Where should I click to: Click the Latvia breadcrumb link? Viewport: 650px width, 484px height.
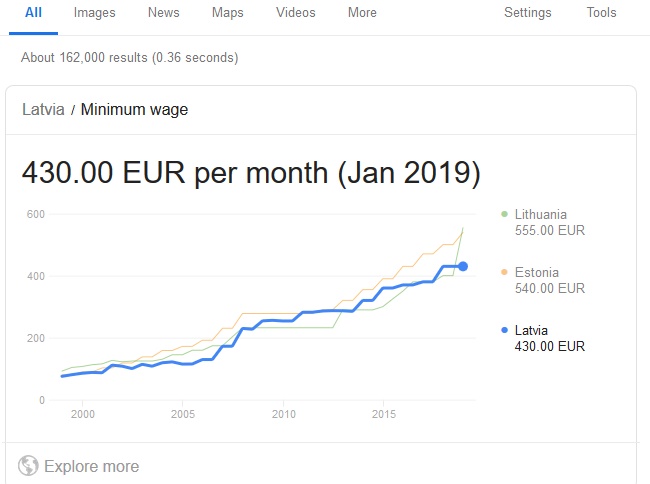point(43,109)
